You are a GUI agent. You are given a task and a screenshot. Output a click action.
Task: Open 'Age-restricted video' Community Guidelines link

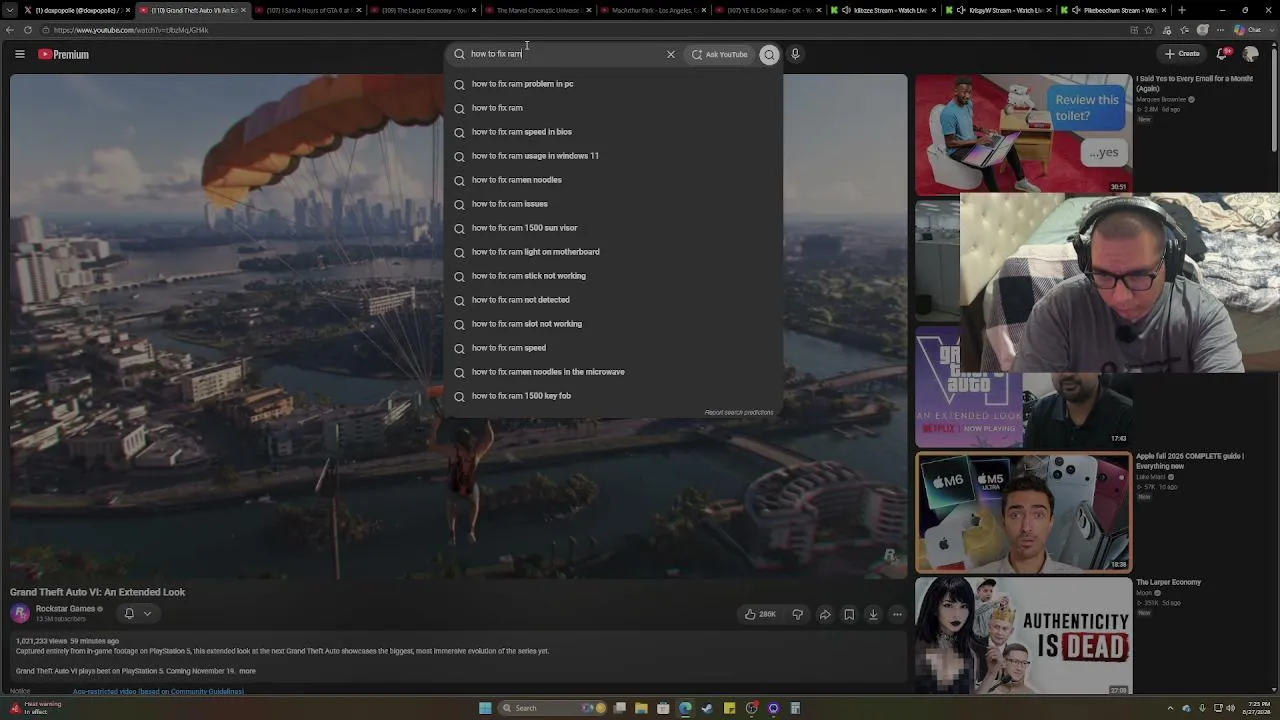(x=158, y=691)
